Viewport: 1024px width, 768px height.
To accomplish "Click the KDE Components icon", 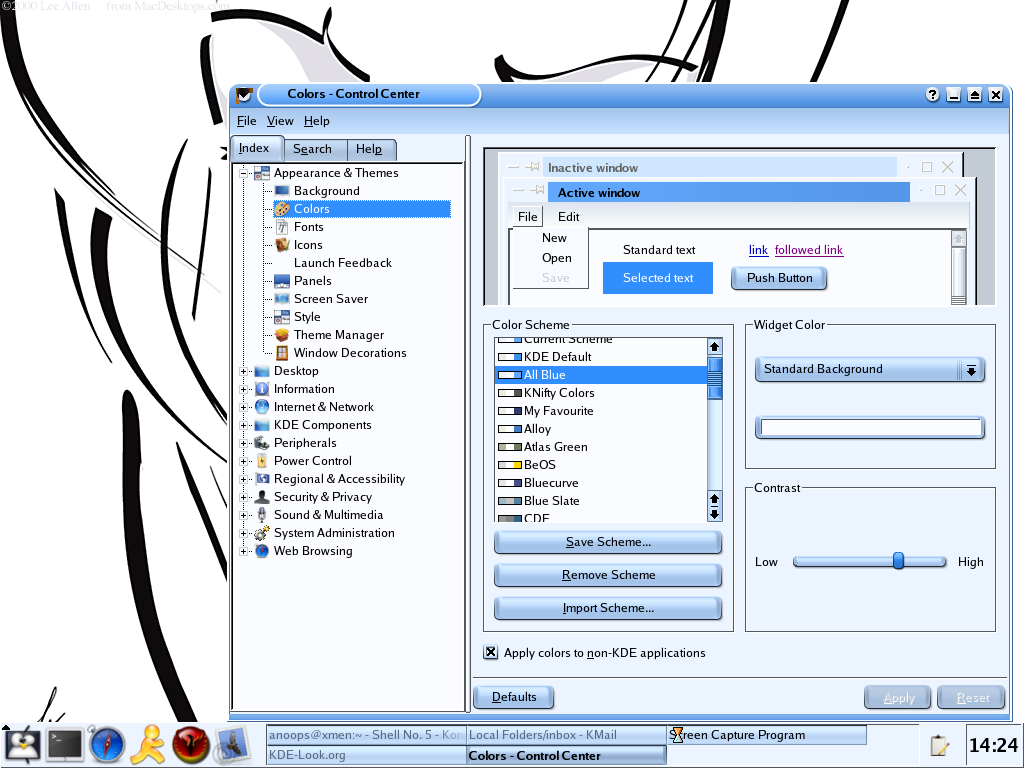I will (x=262, y=425).
